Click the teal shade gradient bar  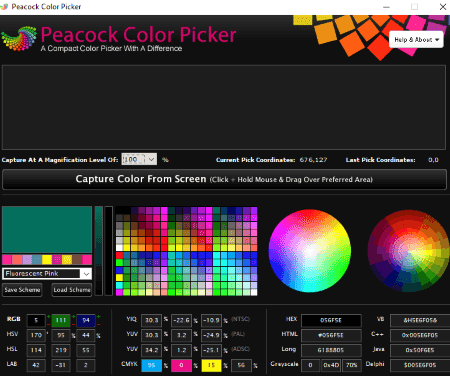coord(99,251)
